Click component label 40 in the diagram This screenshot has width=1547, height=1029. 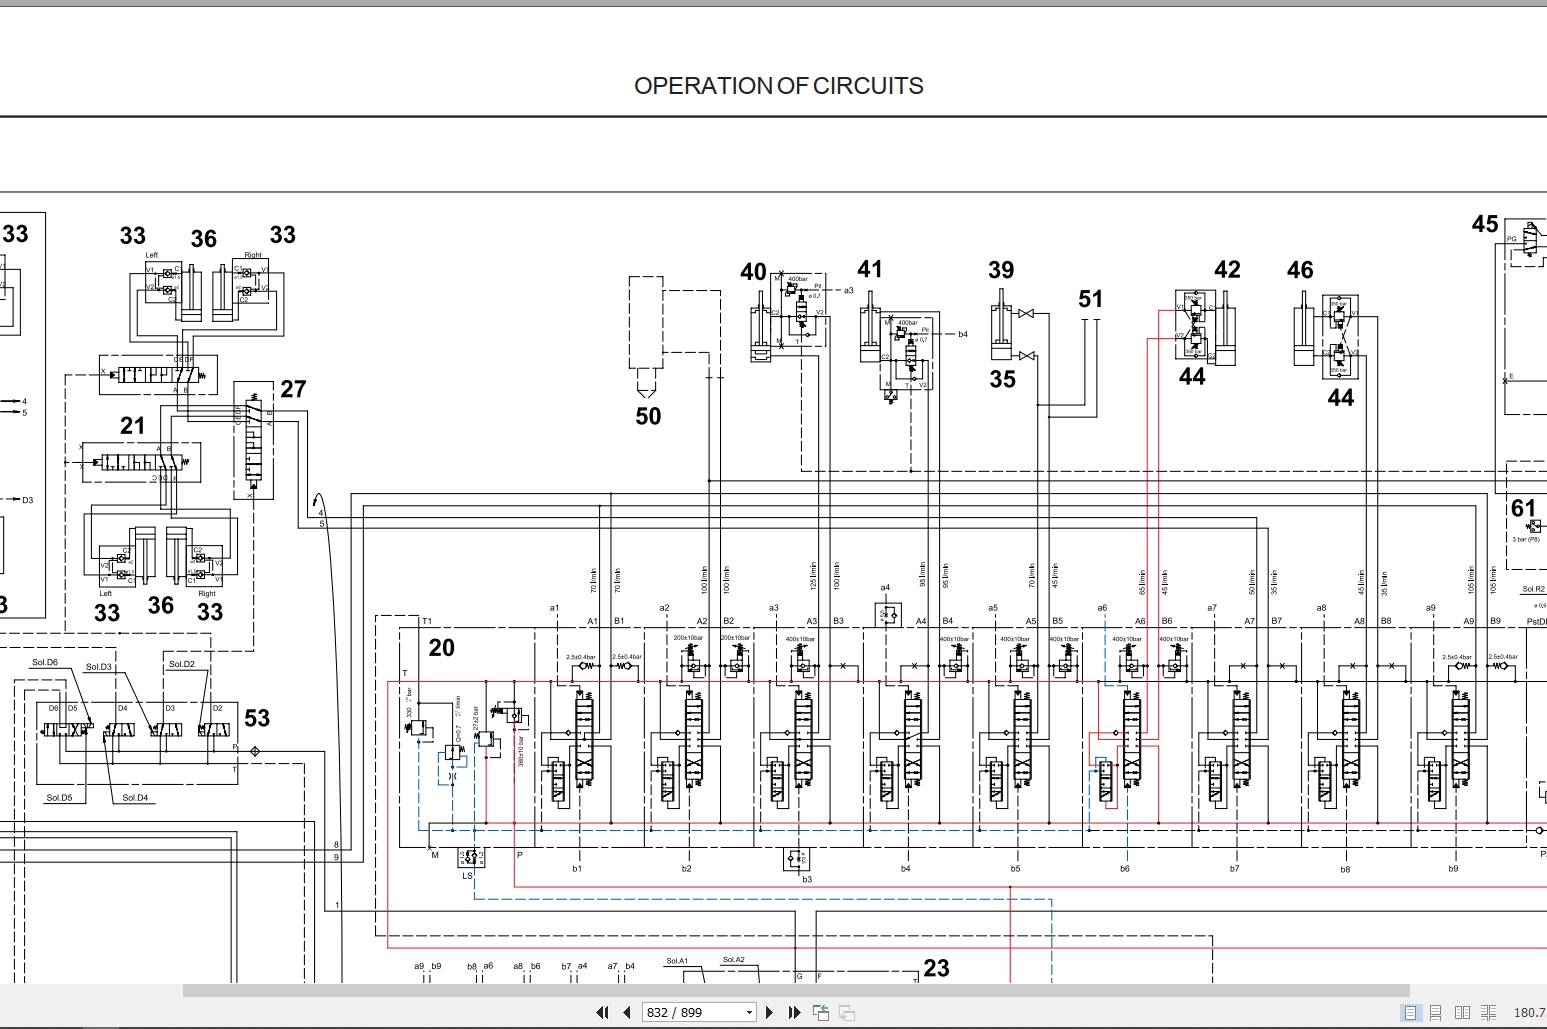click(753, 272)
